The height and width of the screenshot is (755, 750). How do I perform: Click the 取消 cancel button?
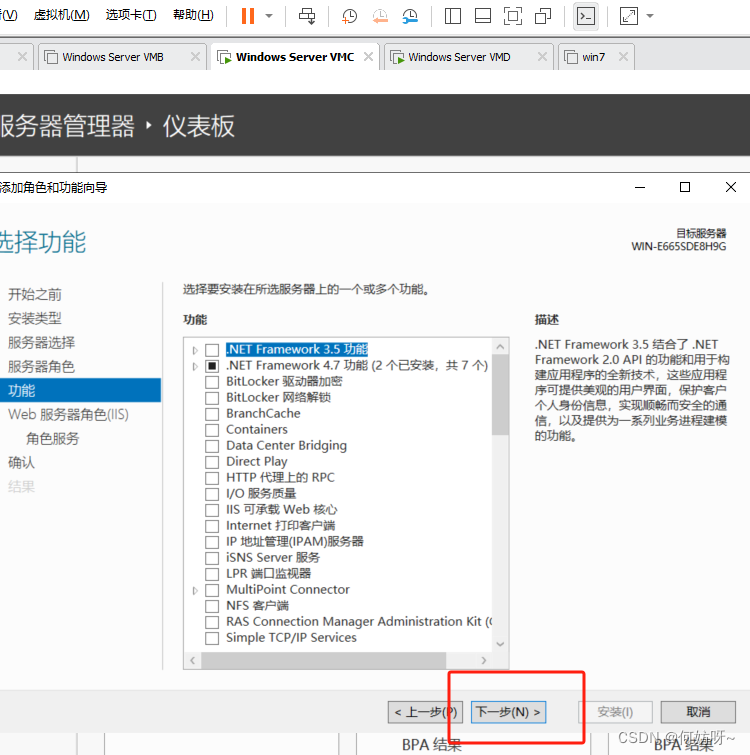coord(698,712)
